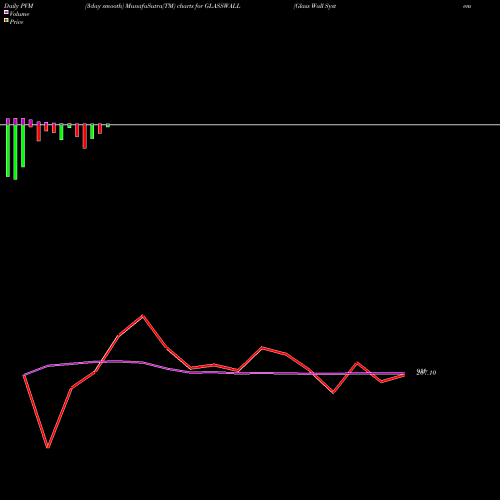Click the lowest dip of the red price line
This screenshot has height=500, width=500.
[x=48, y=447]
